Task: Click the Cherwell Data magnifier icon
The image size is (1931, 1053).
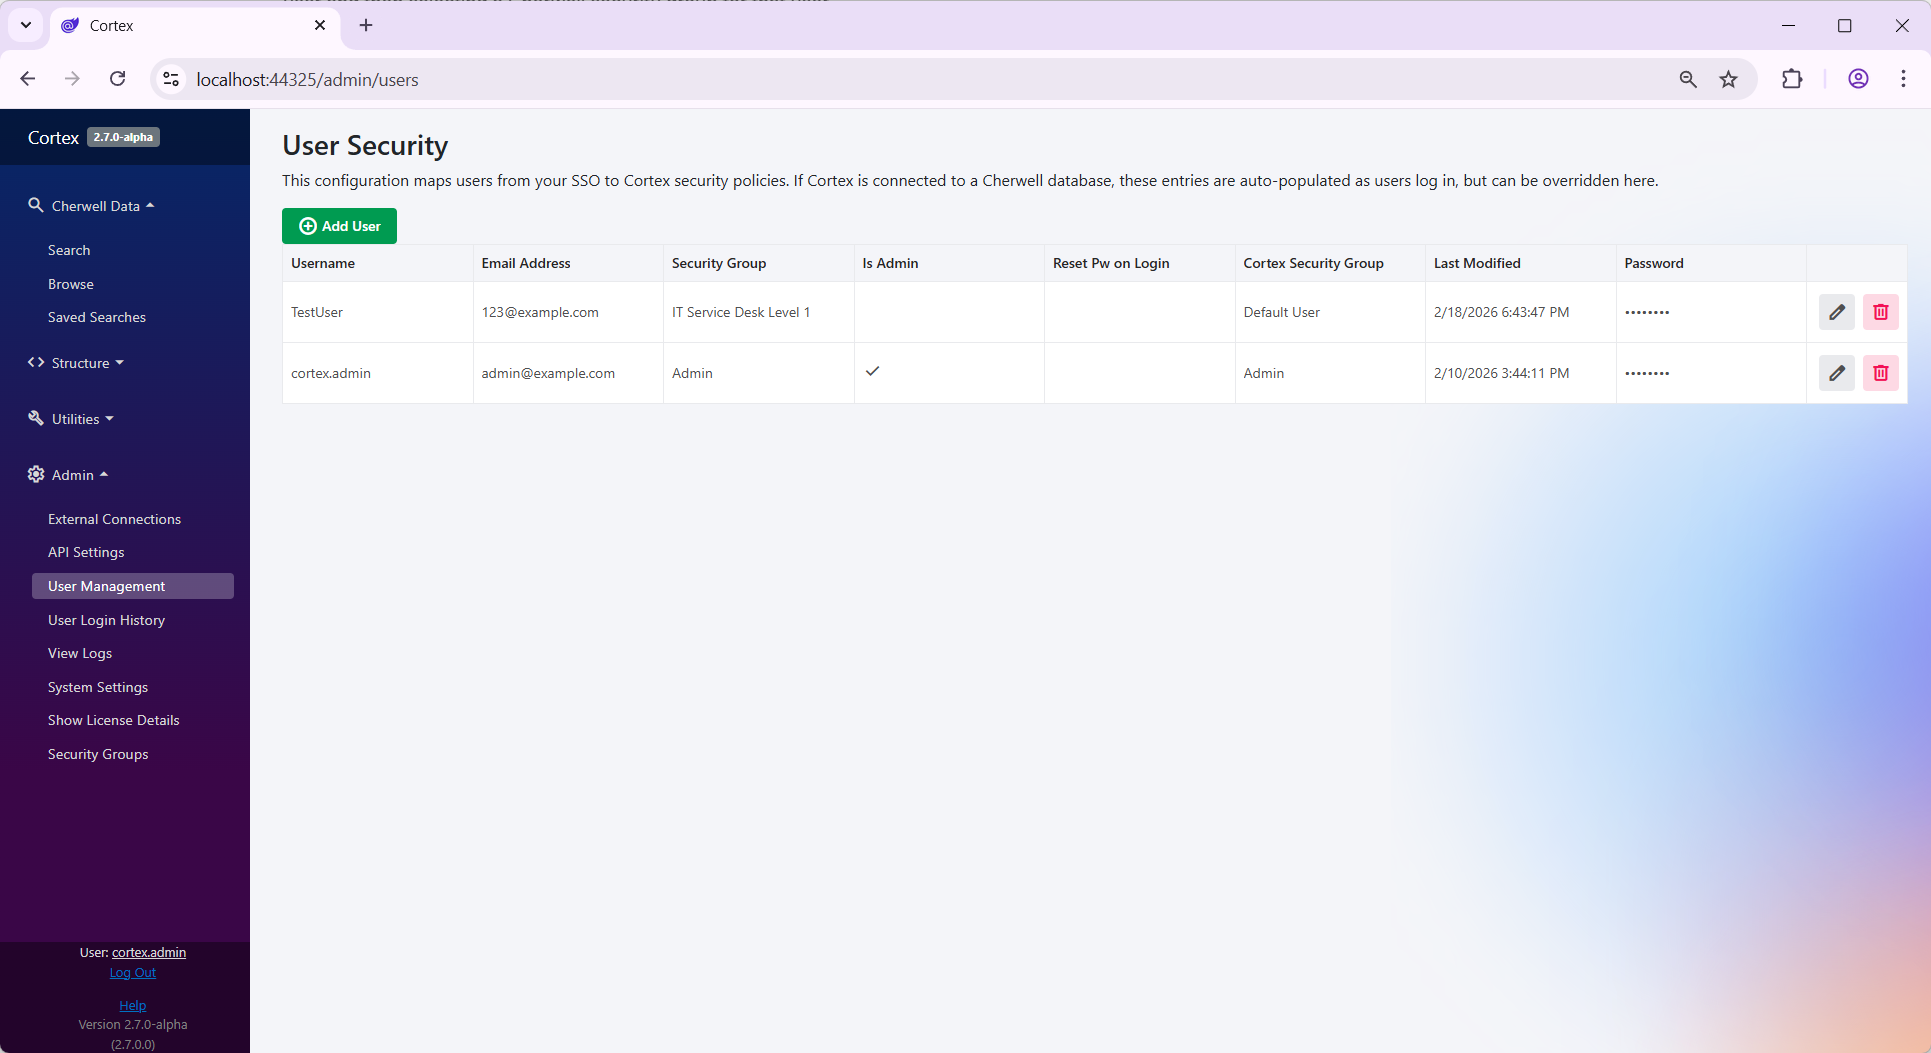Action: coord(36,205)
